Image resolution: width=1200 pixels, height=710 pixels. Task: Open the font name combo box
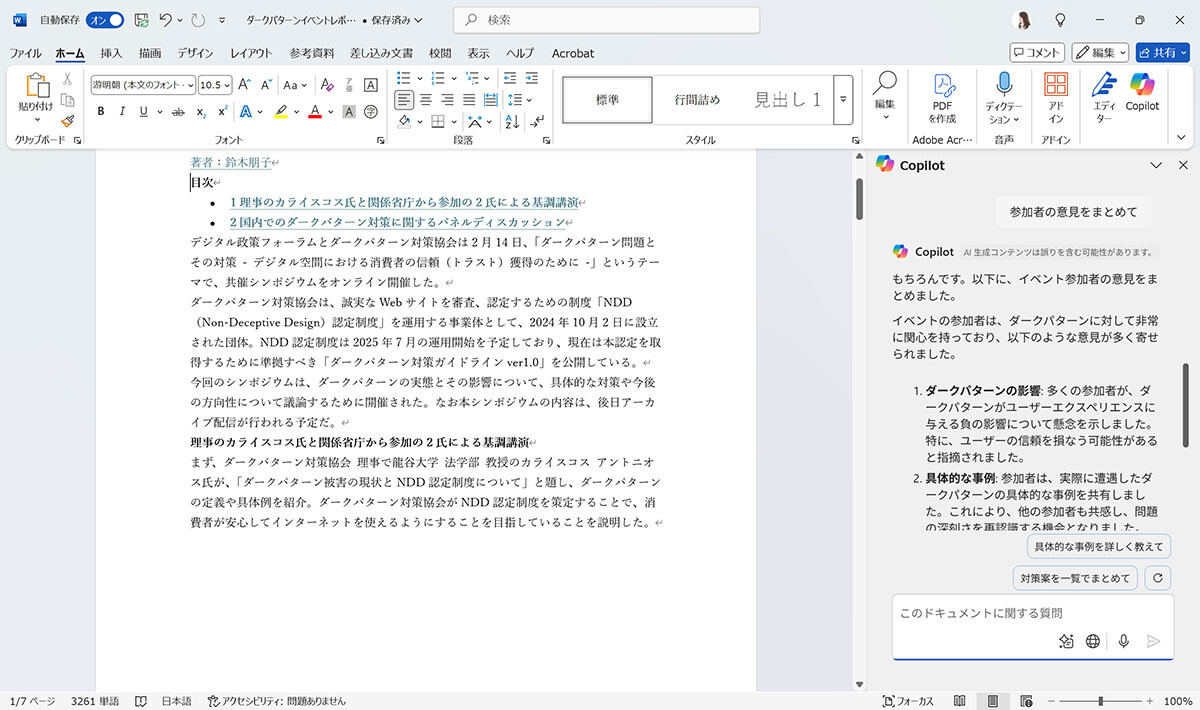coord(142,85)
